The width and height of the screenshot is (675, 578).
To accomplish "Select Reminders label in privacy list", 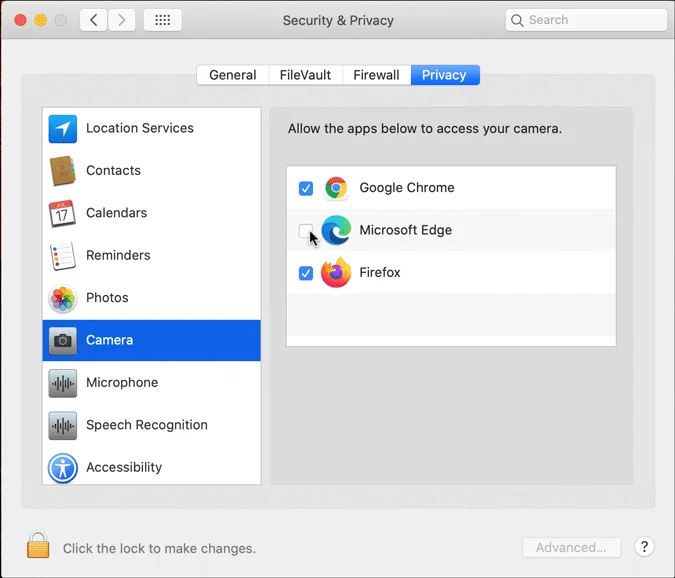I will (x=118, y=255).
